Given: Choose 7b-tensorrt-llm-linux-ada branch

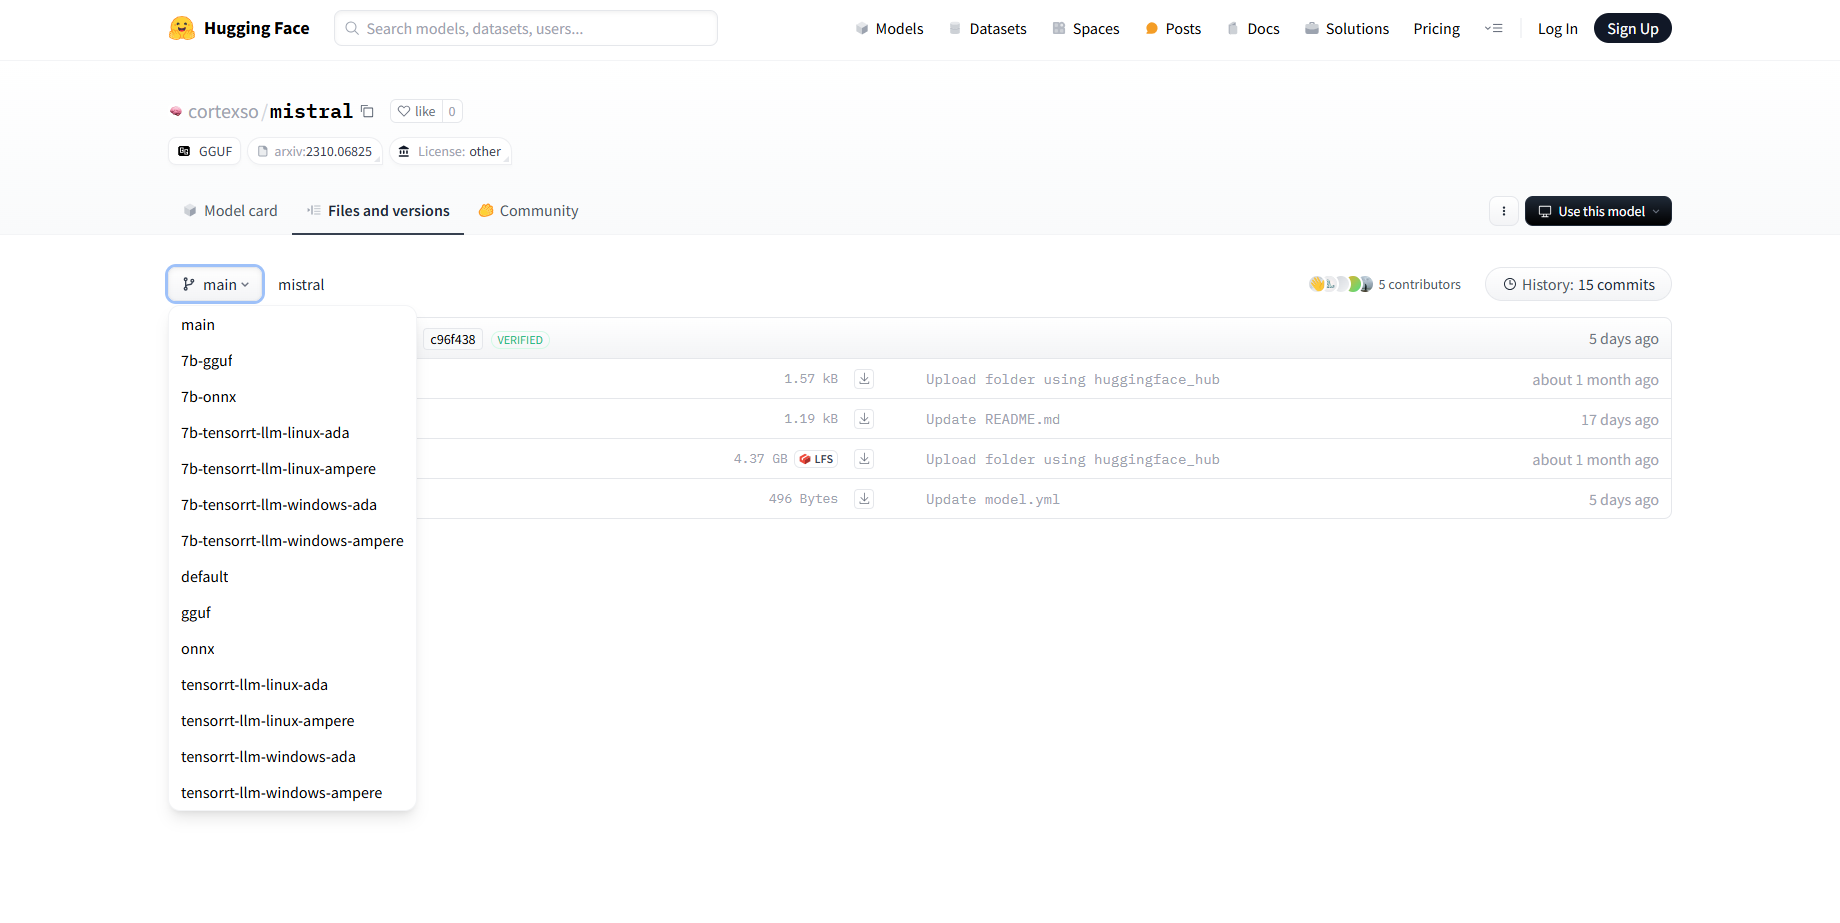Looking at the screenshot, I should (x=292, y=433).
